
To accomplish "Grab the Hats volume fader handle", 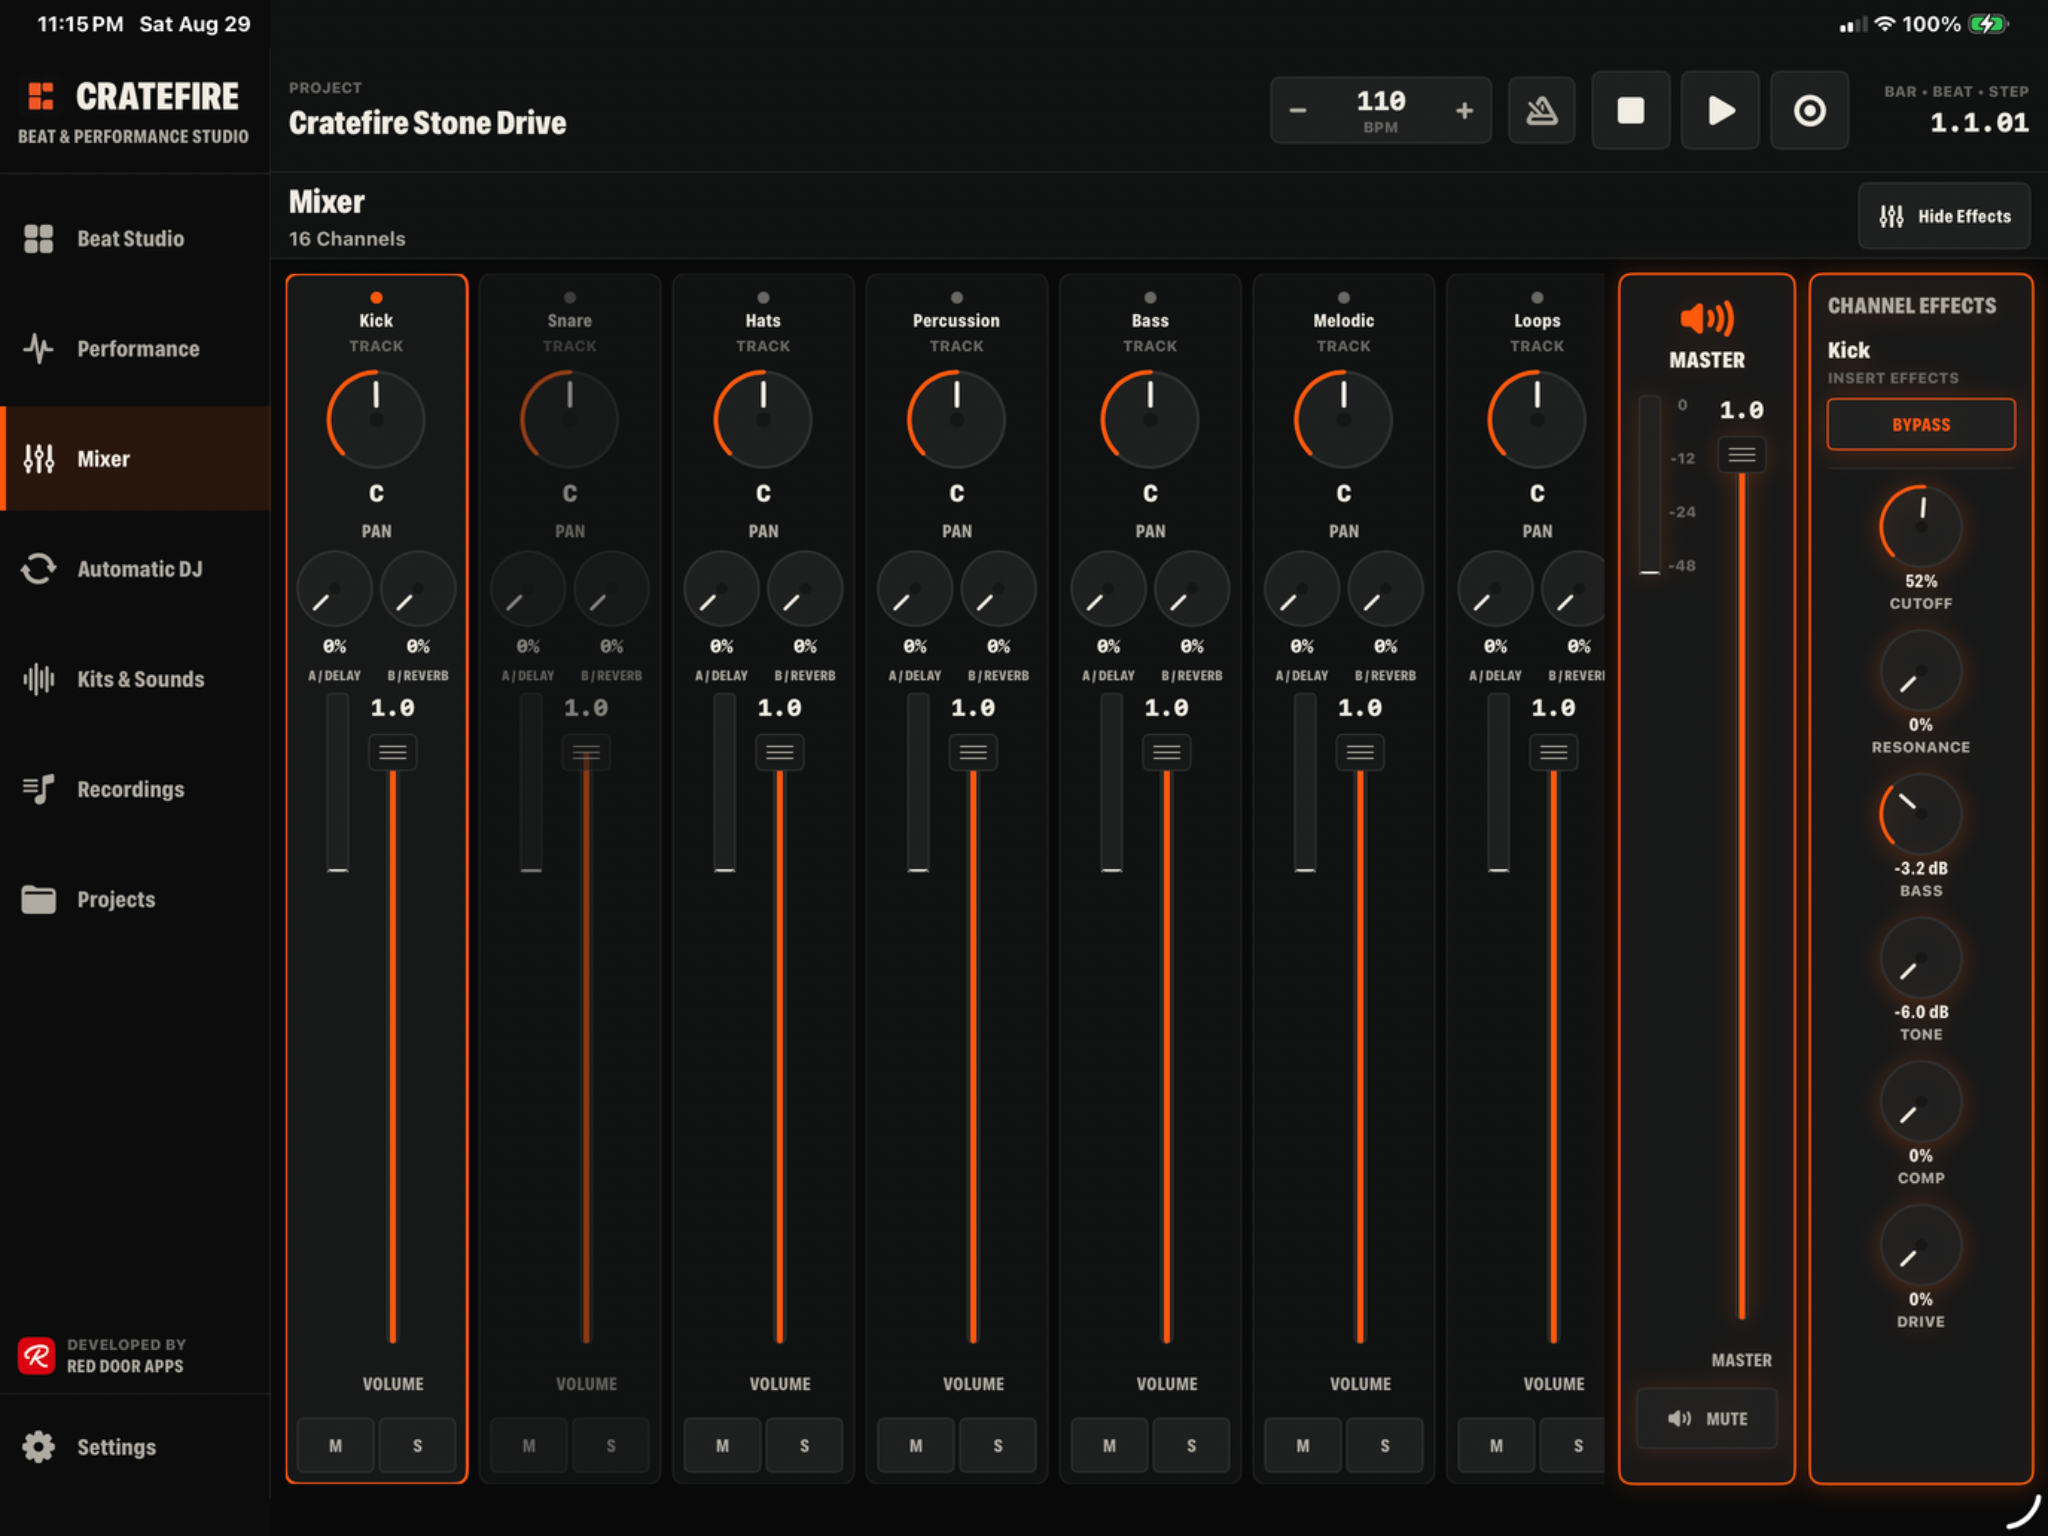I will point(780,752).
